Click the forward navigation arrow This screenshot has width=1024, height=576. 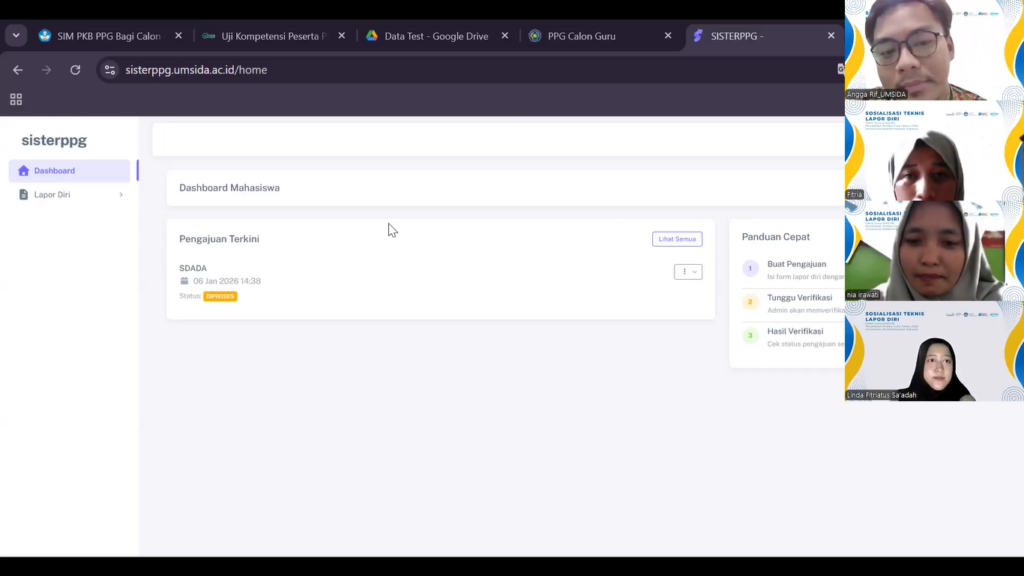(x=46, y=70)
